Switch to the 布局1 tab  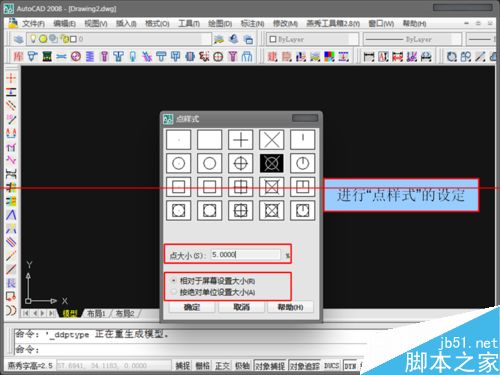(x=96, y=313)
